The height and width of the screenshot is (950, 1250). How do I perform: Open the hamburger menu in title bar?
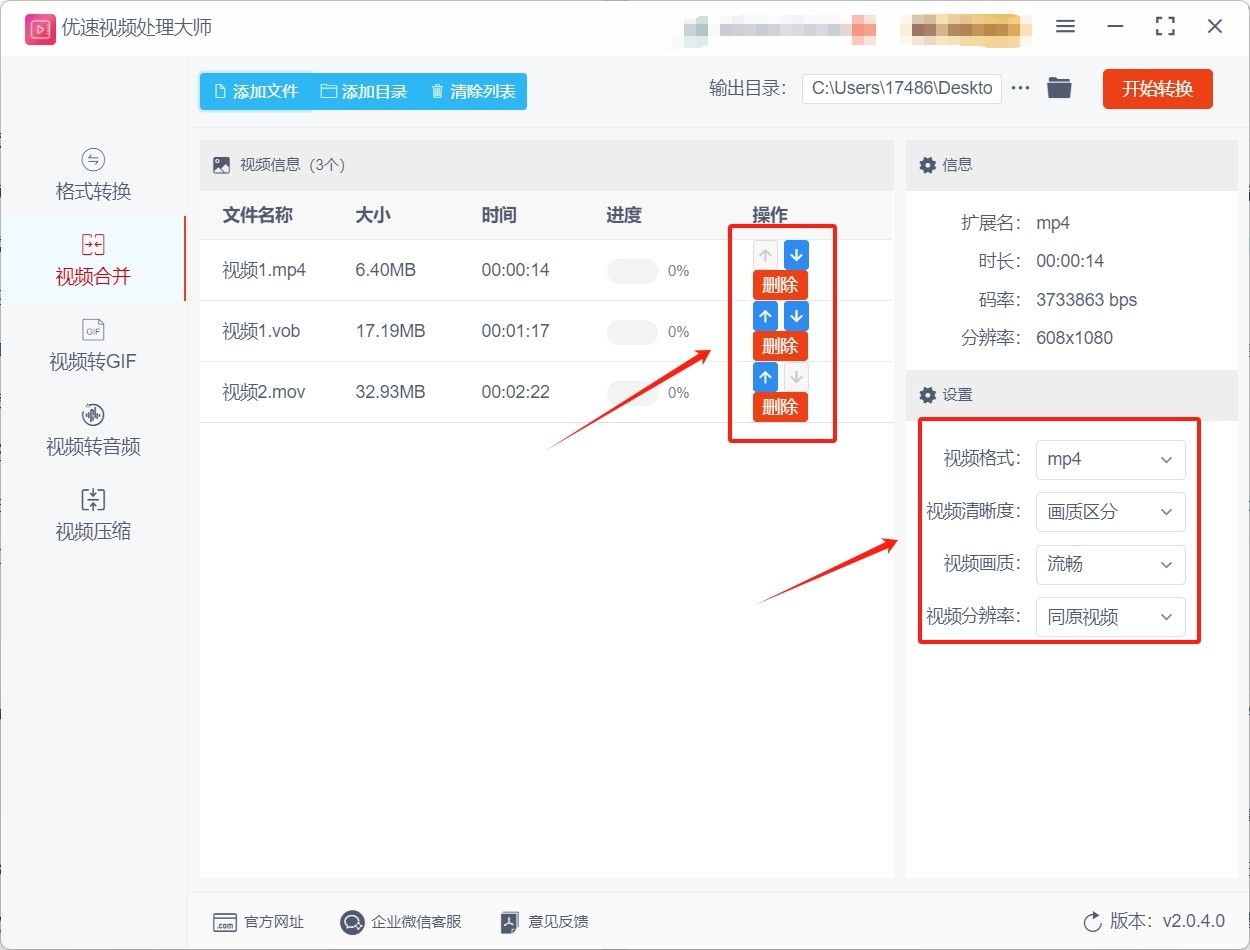point(1065,27)
